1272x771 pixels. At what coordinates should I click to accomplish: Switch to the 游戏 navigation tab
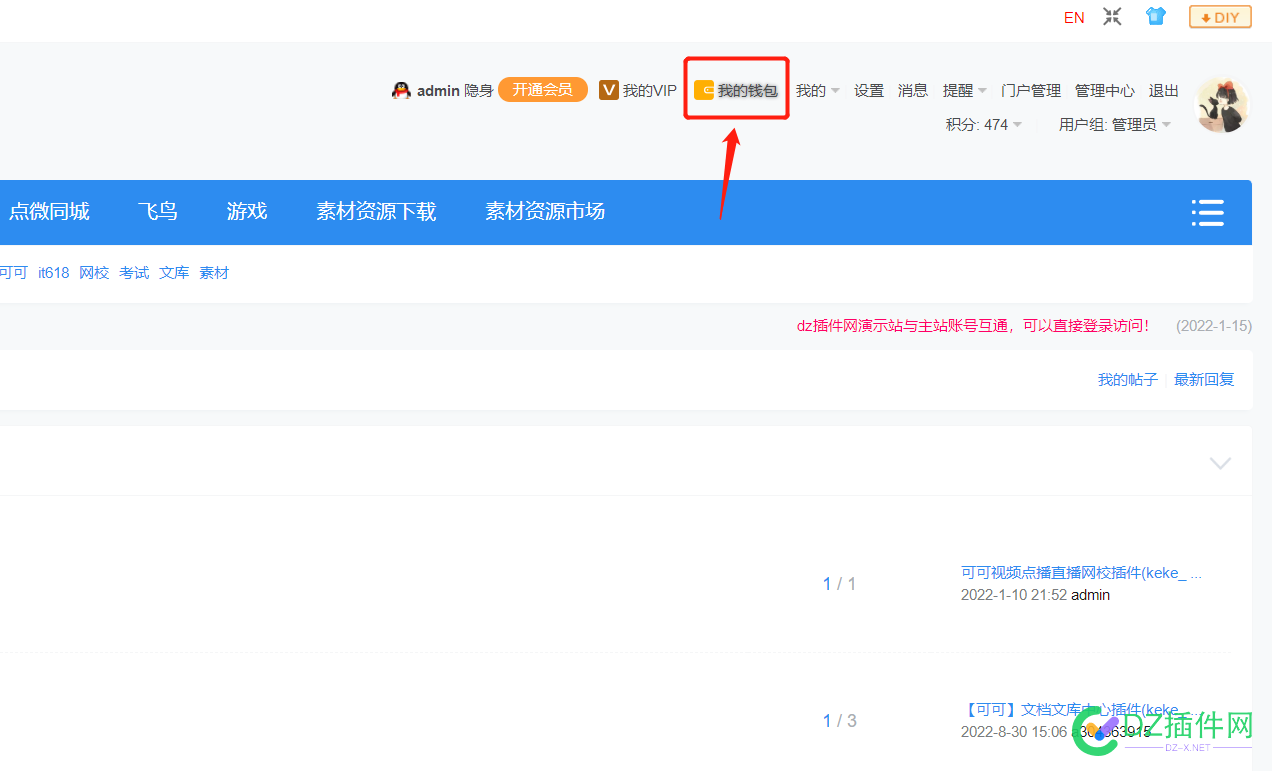(246, 211)
